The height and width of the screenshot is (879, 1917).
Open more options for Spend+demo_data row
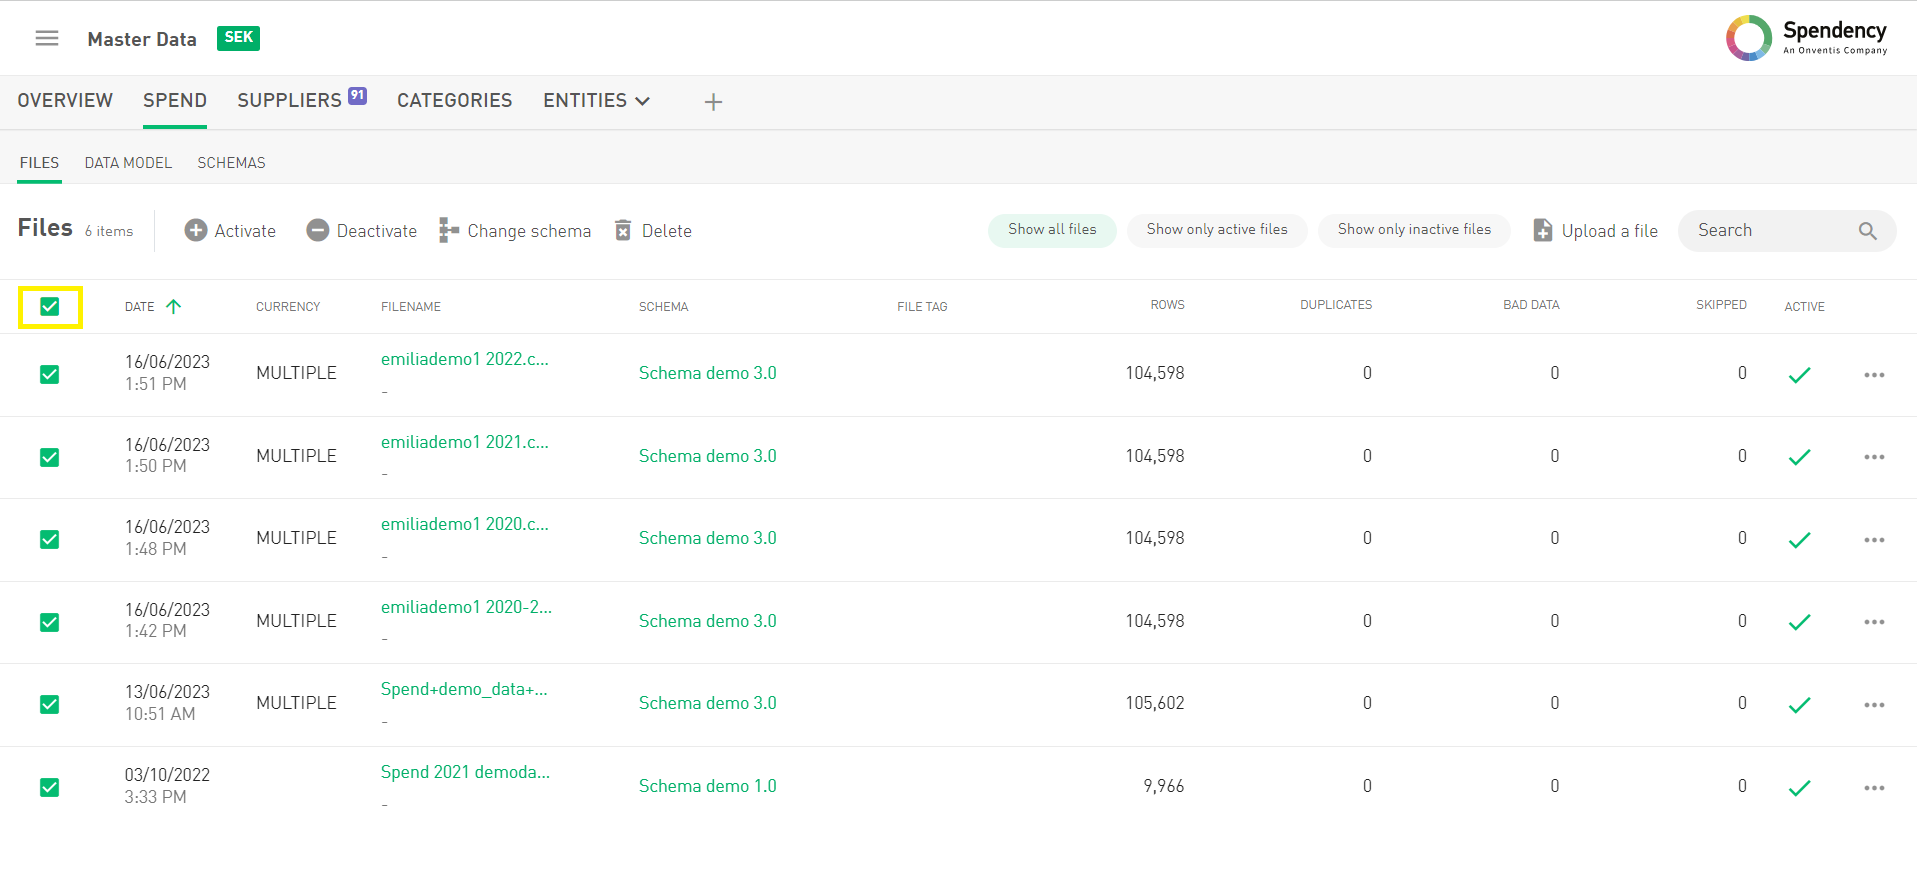tap(1874, 705)
